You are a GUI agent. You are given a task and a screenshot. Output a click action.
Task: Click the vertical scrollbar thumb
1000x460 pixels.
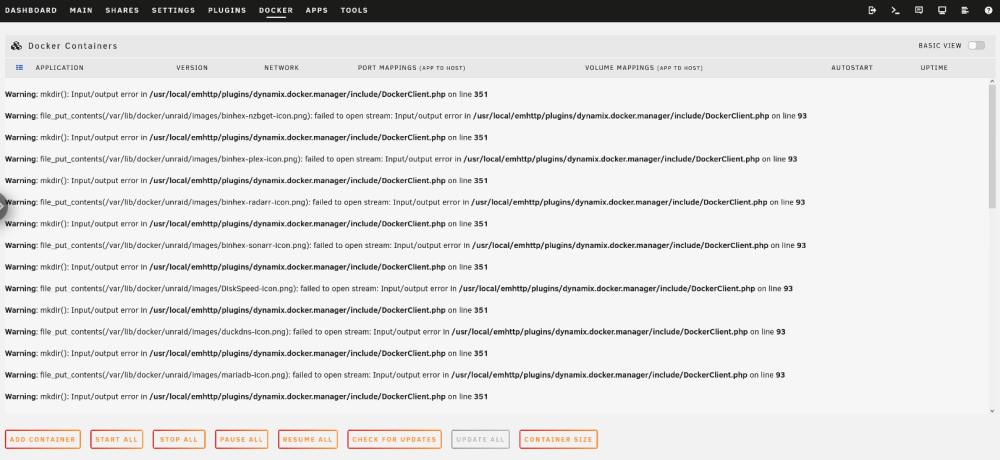click(992, 147)
